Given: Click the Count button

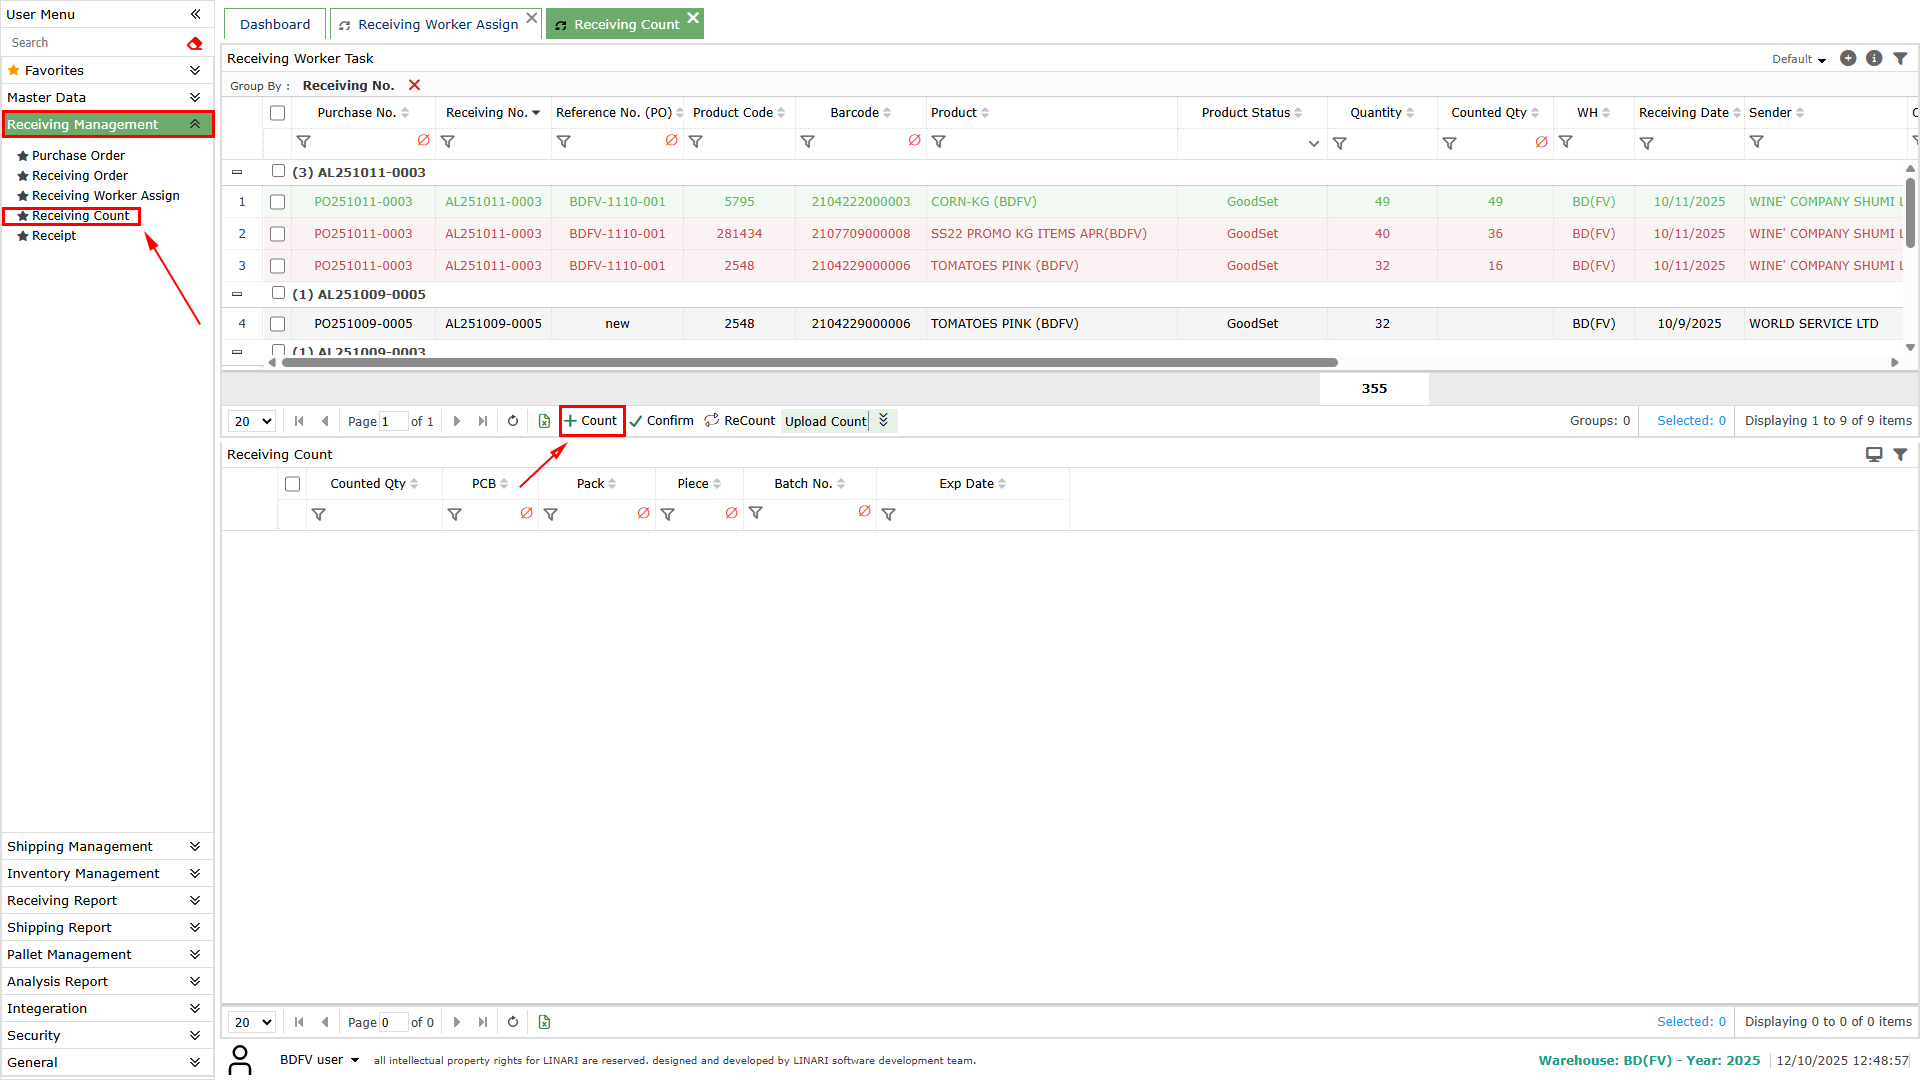Looking at the screenshot, I should (592, 421).
